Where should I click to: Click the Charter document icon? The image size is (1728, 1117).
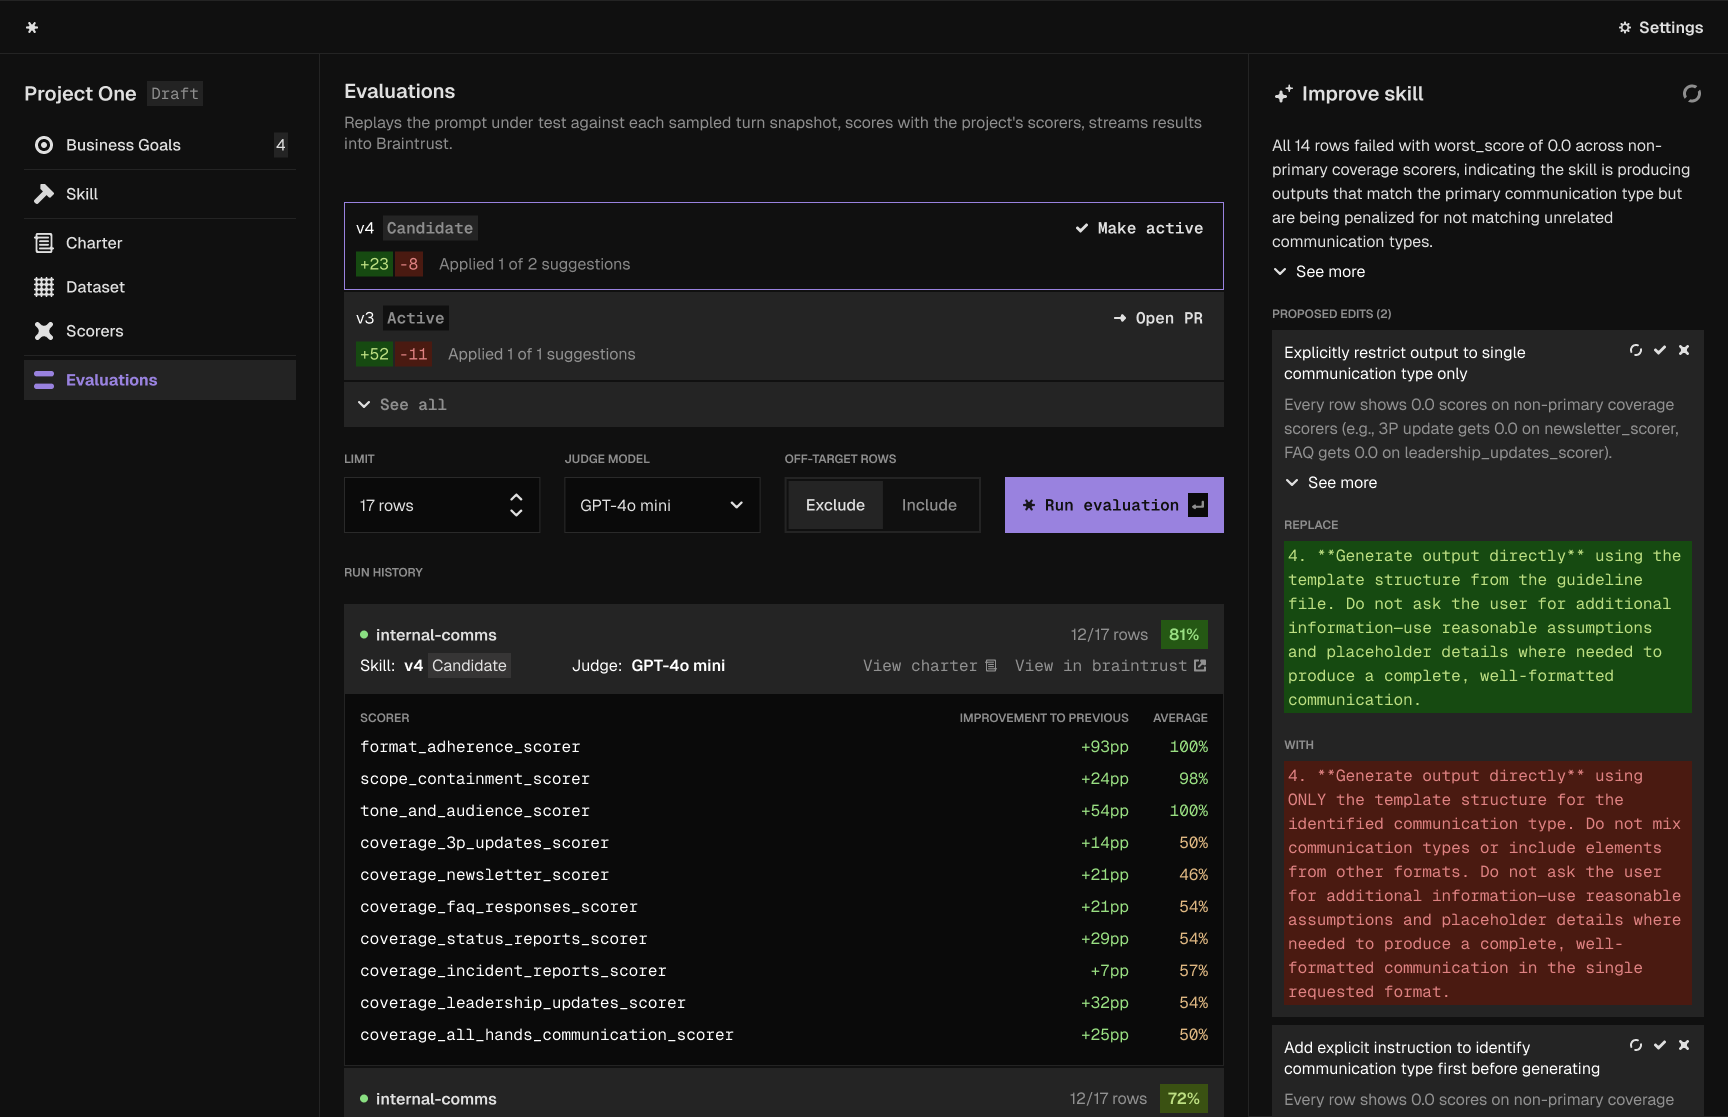tap(44, 243)
